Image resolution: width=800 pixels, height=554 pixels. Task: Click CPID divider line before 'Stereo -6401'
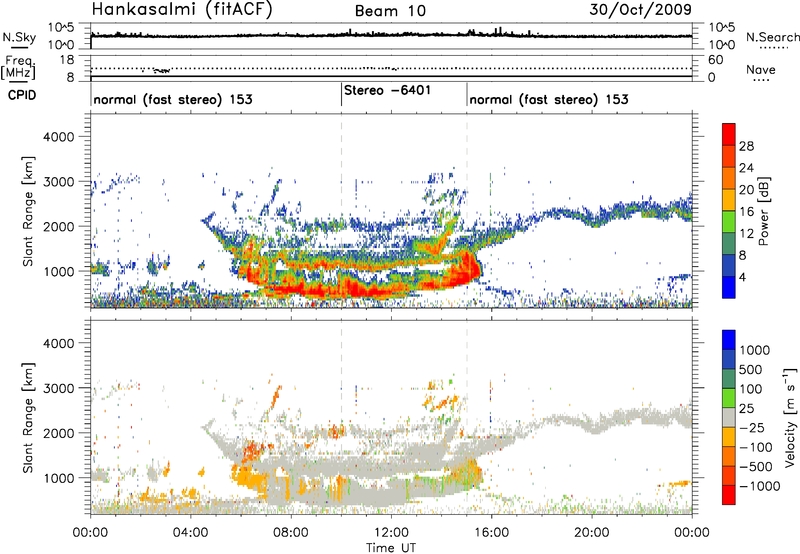coord(341,95)
